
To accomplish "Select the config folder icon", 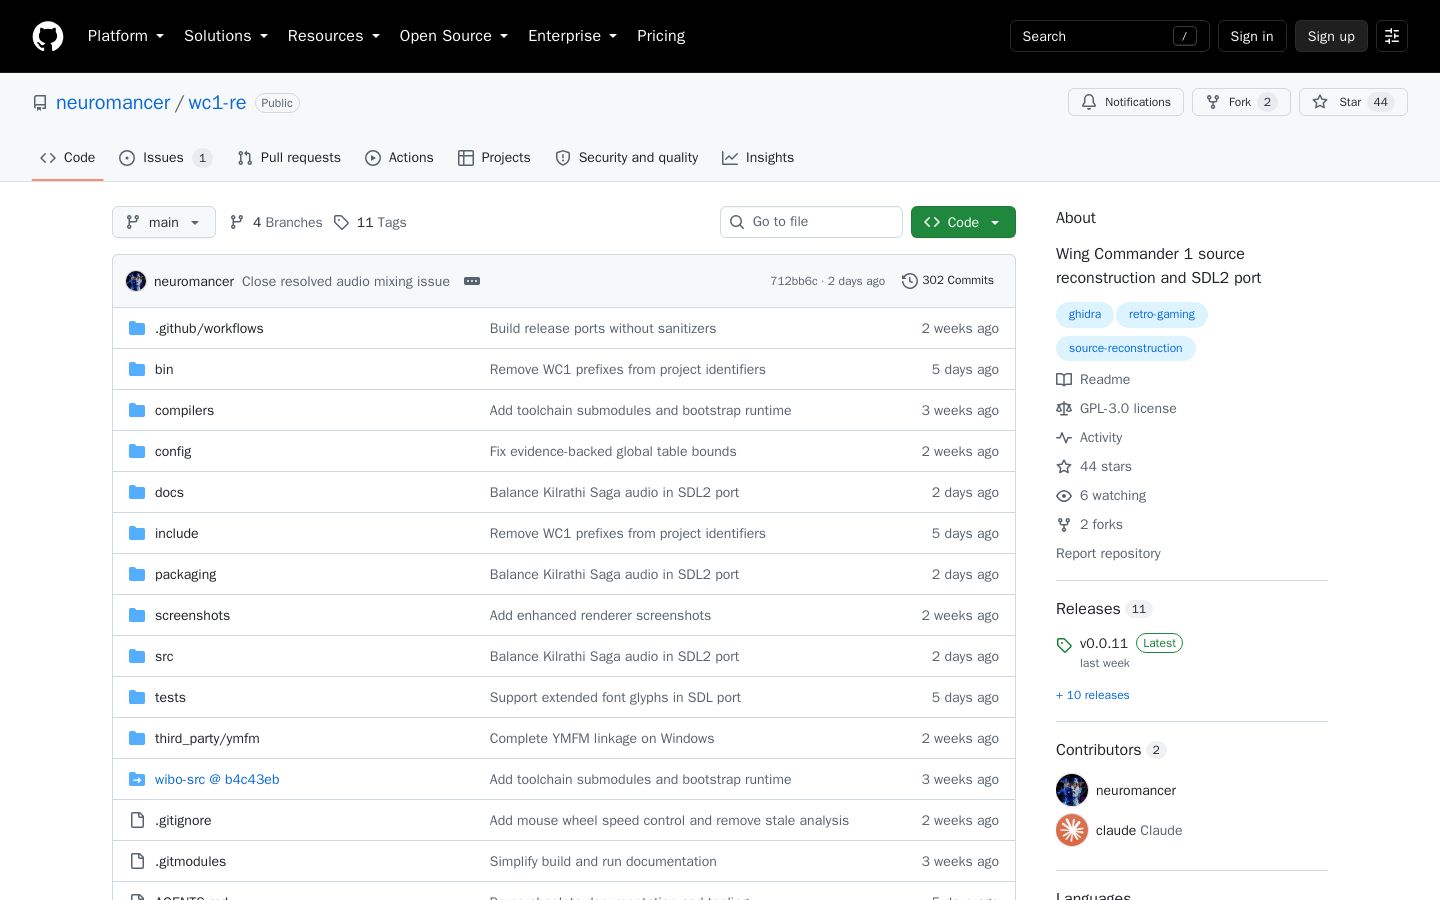I will [x=137, y=451].
